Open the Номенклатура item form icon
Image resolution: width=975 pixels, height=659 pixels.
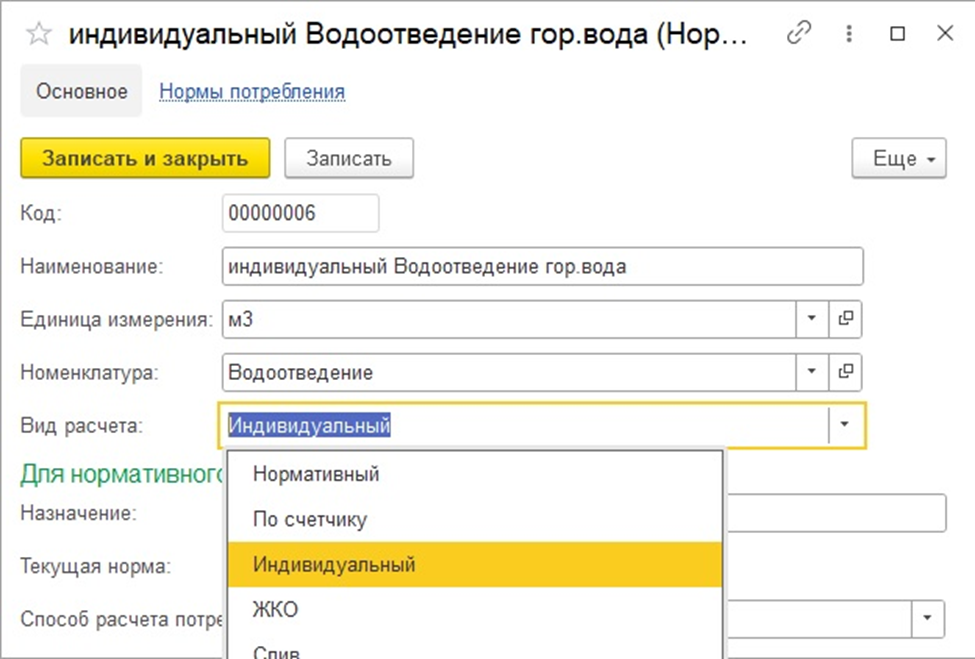tap(846, 372)
